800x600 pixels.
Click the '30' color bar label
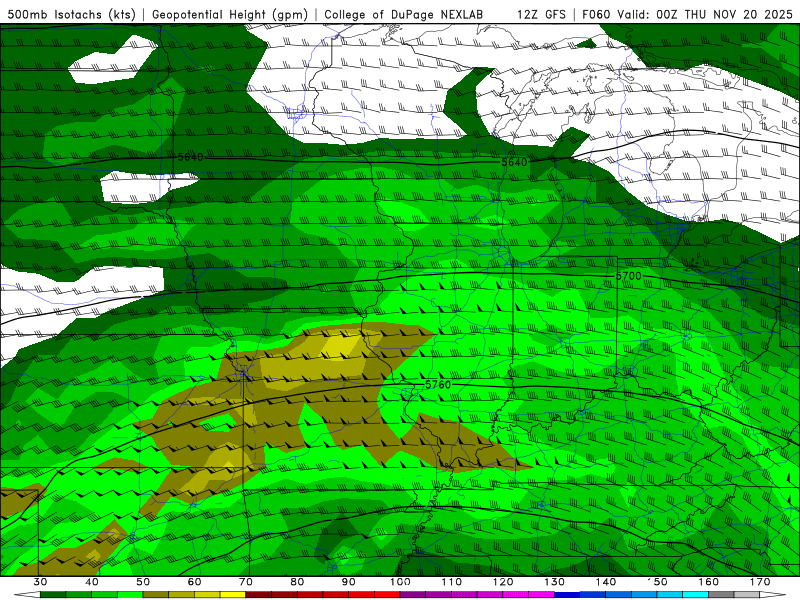(40, 582)
